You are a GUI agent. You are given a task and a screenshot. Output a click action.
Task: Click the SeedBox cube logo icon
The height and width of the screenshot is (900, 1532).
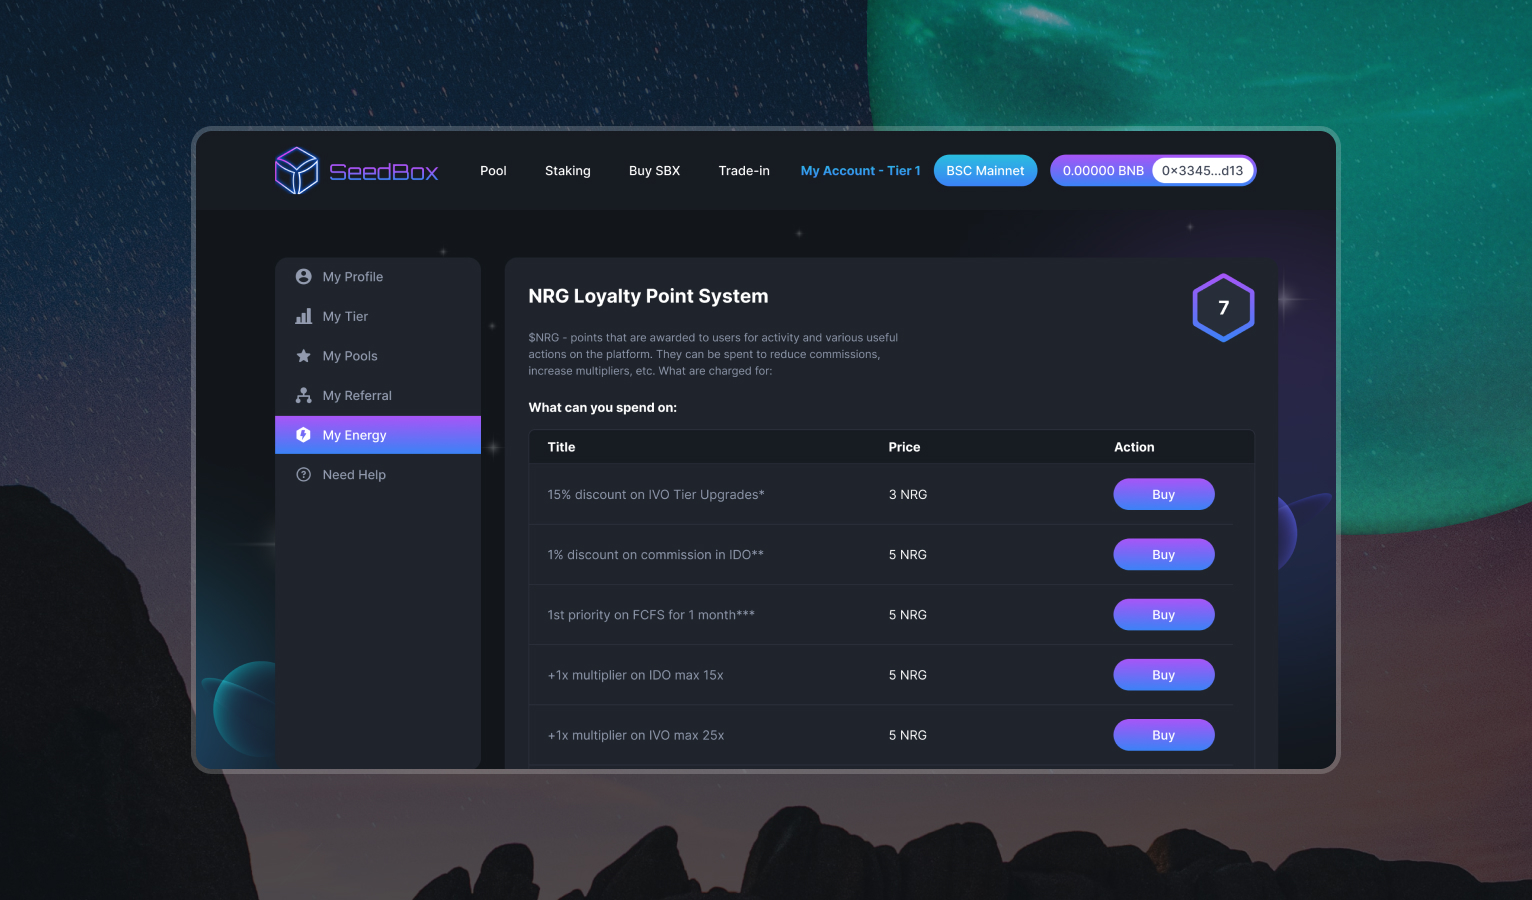(x=296, y=171)
